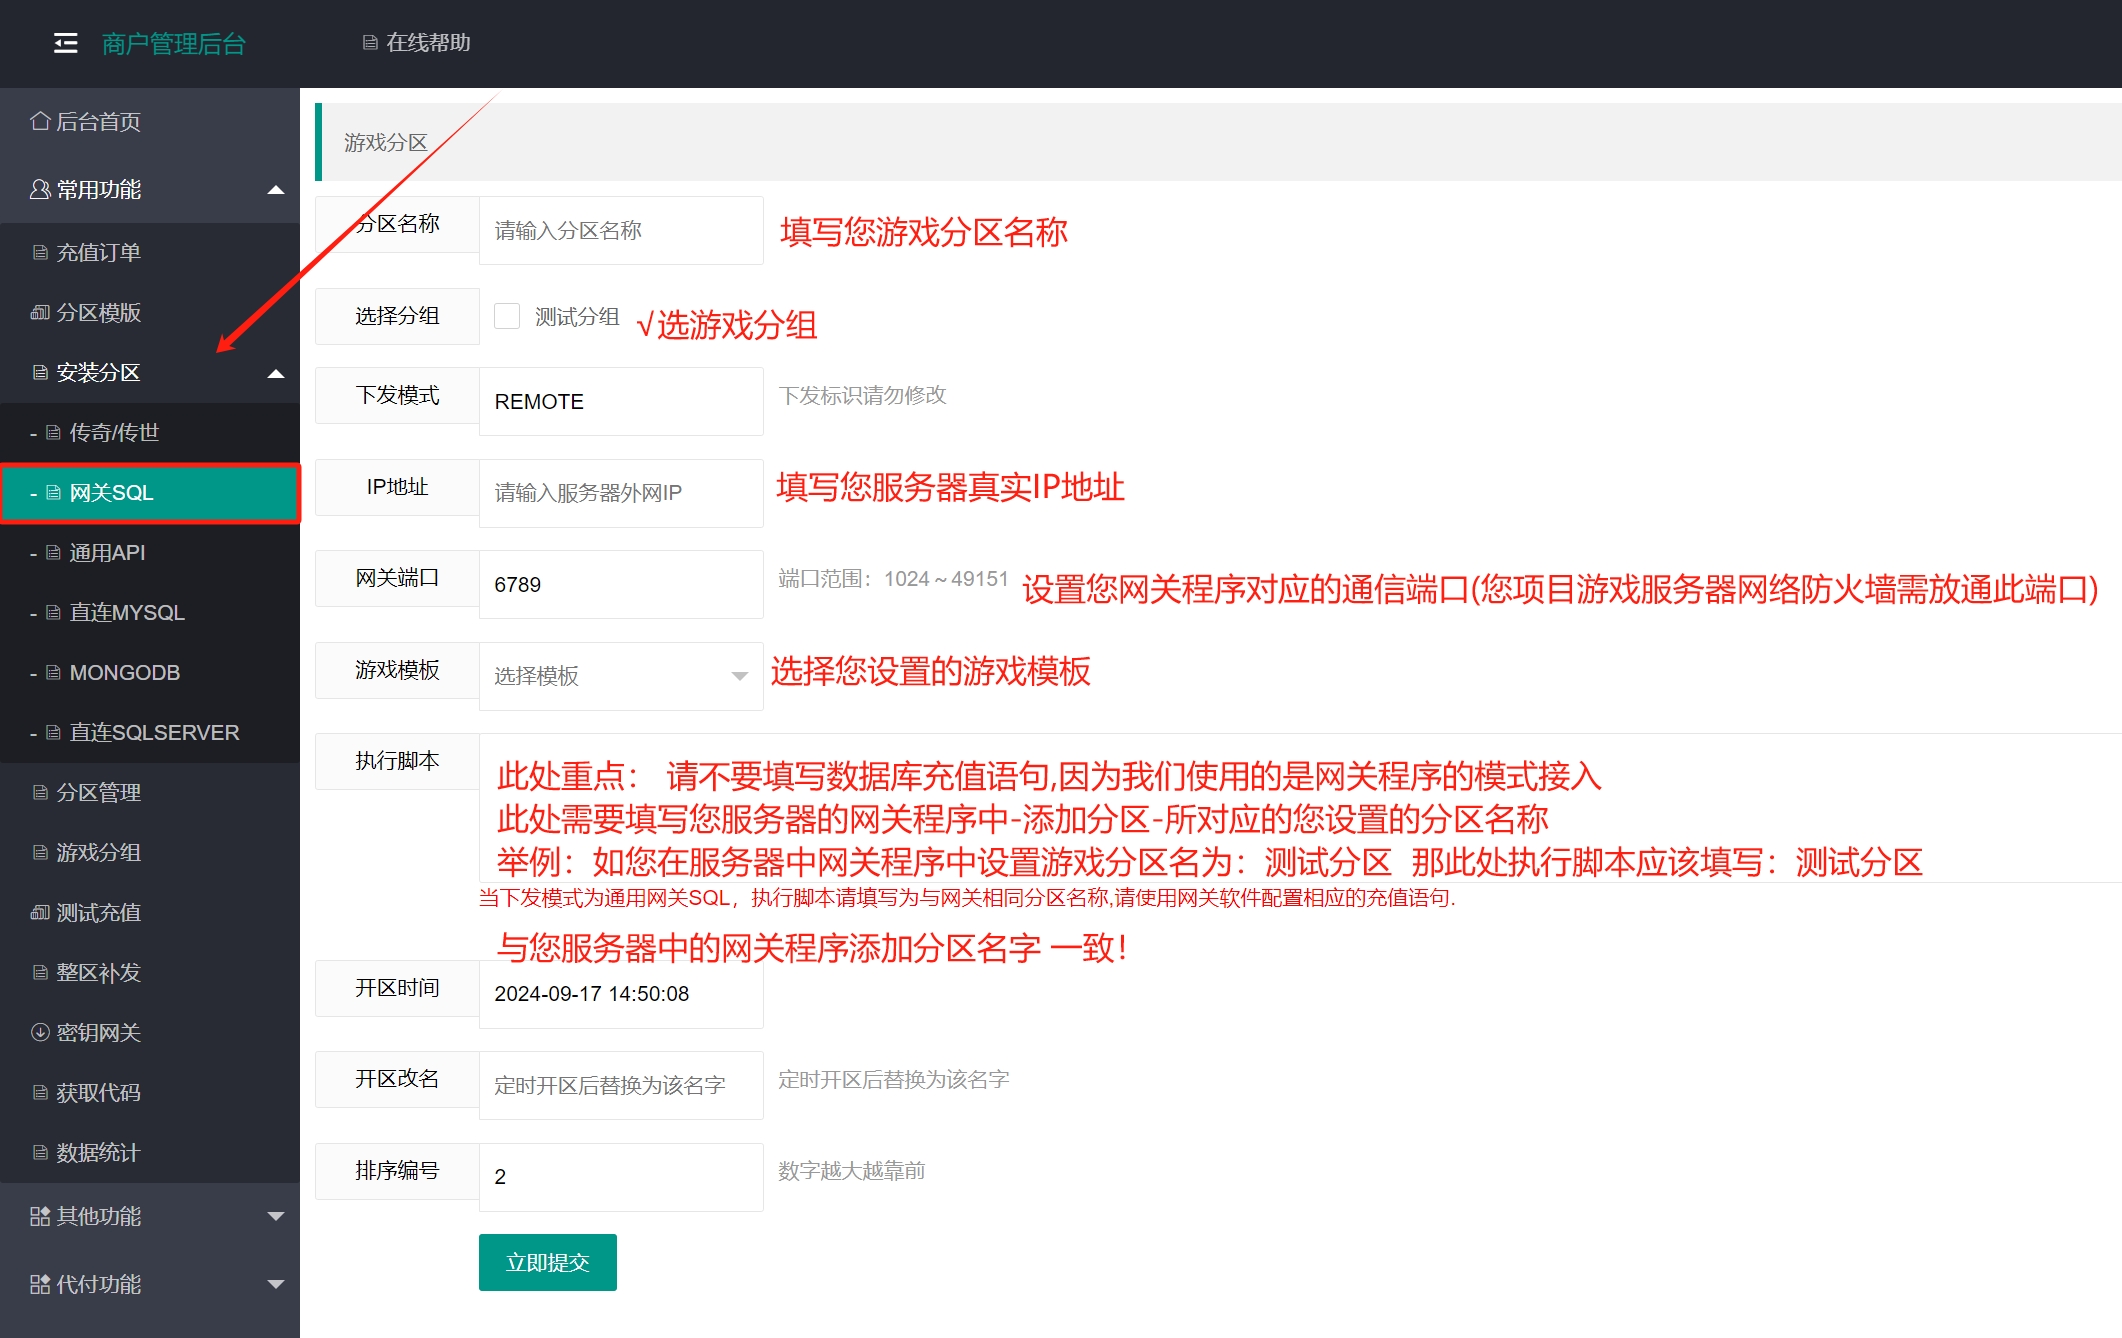This screenshot has height=1338, width=2122.
Task: Click the grid icon beside 其他功能
Action: click(x=40, y=1216)
